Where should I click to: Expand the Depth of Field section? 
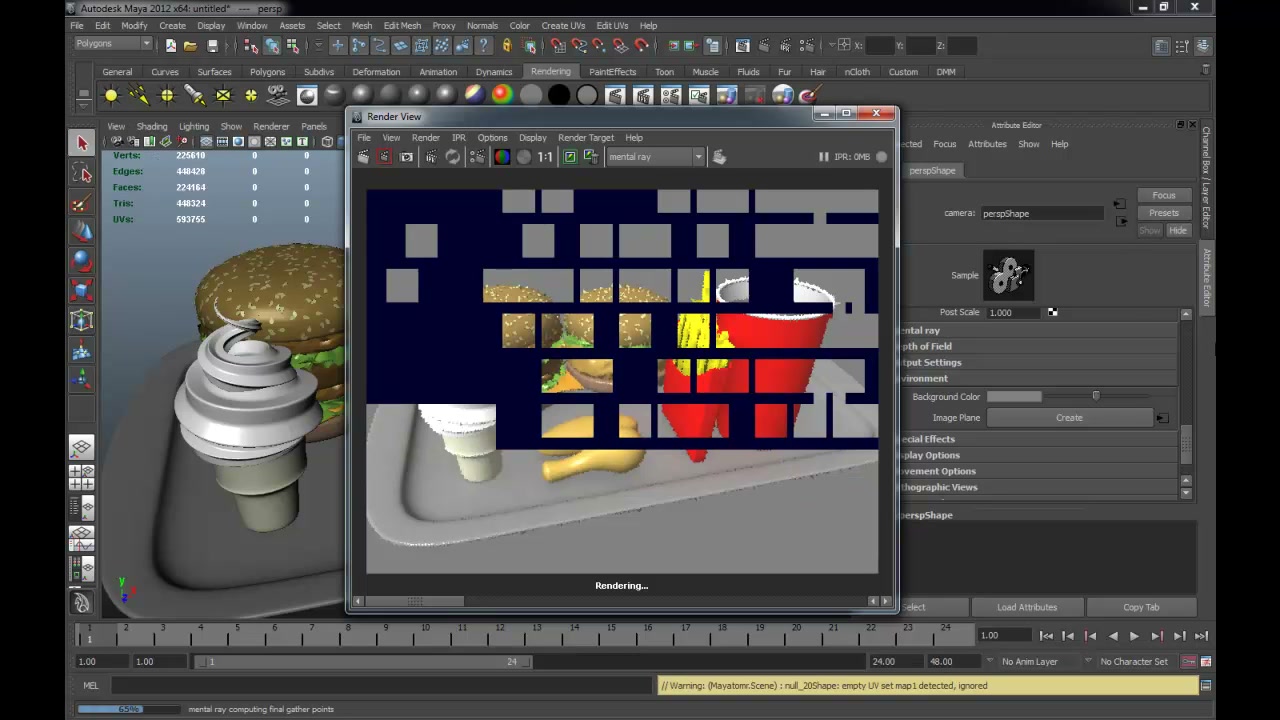click(x=1040, y=346)
